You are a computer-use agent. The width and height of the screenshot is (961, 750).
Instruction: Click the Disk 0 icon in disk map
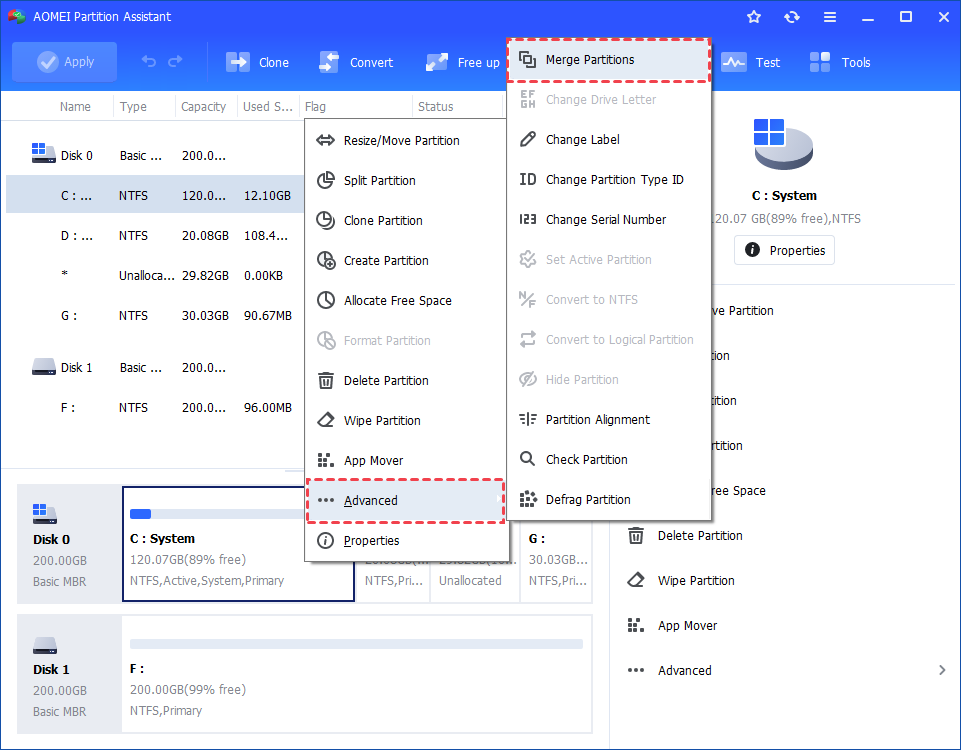coord(44,514)
